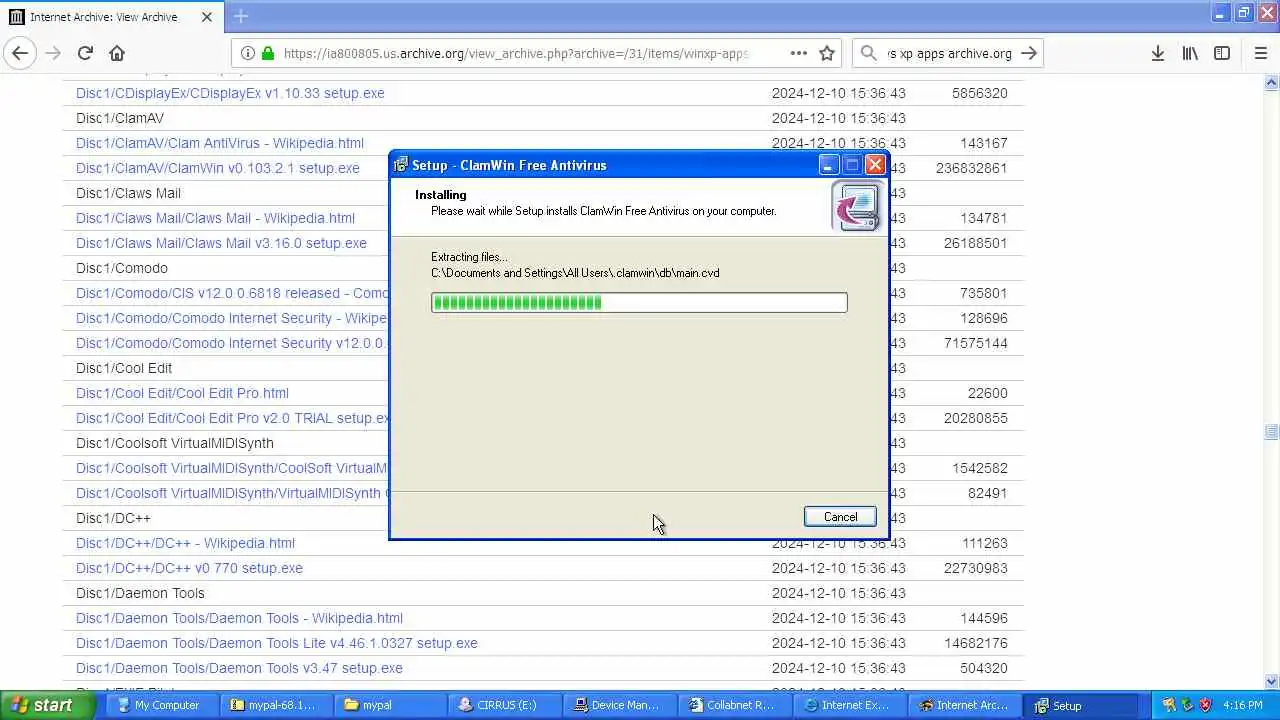Open the browser home page
Screen dimensions: 1280x720
[x=117, y=53]
